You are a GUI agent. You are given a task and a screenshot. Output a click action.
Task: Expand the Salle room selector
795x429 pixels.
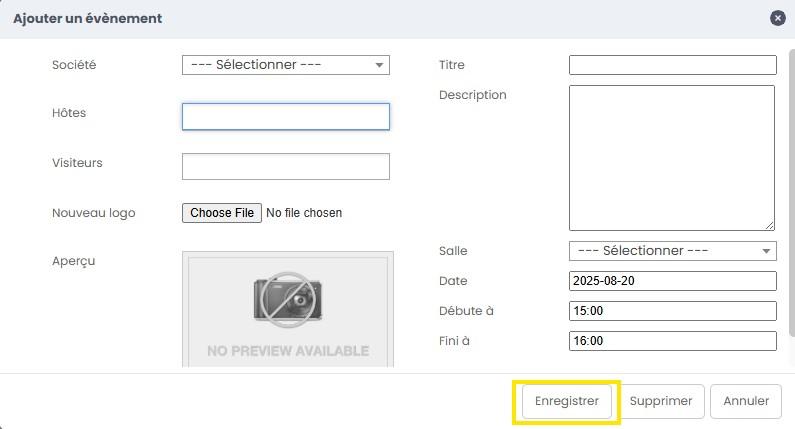[672, 251]
